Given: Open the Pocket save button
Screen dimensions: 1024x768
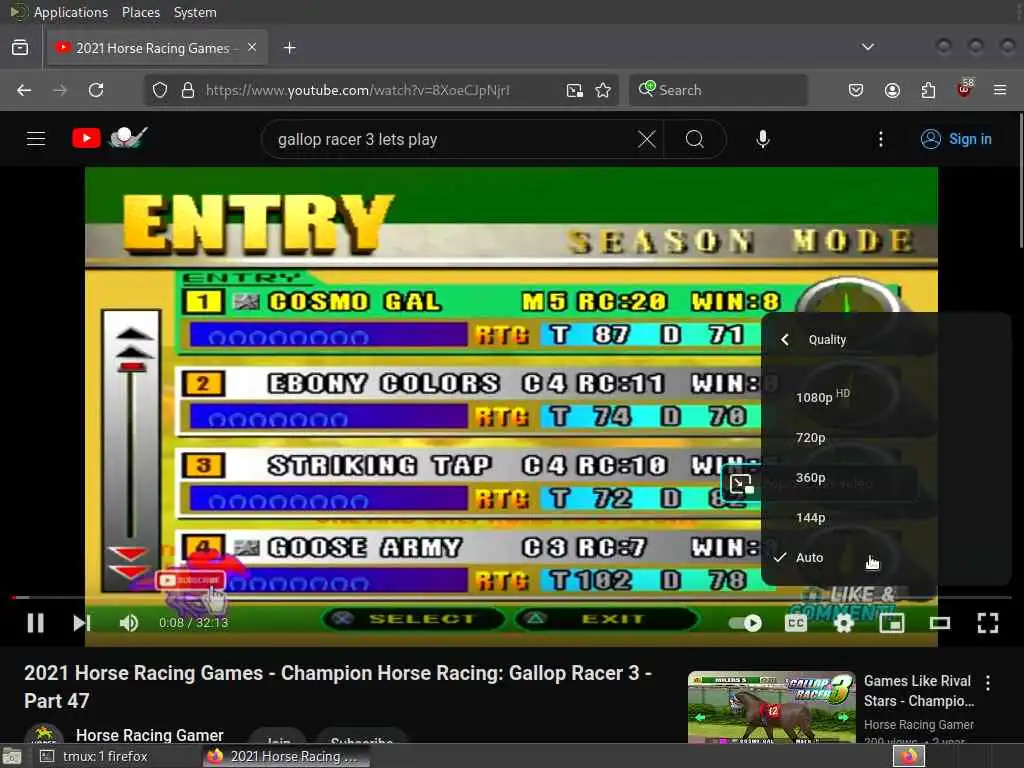Looking at the screenshot, I should point(856,90).
